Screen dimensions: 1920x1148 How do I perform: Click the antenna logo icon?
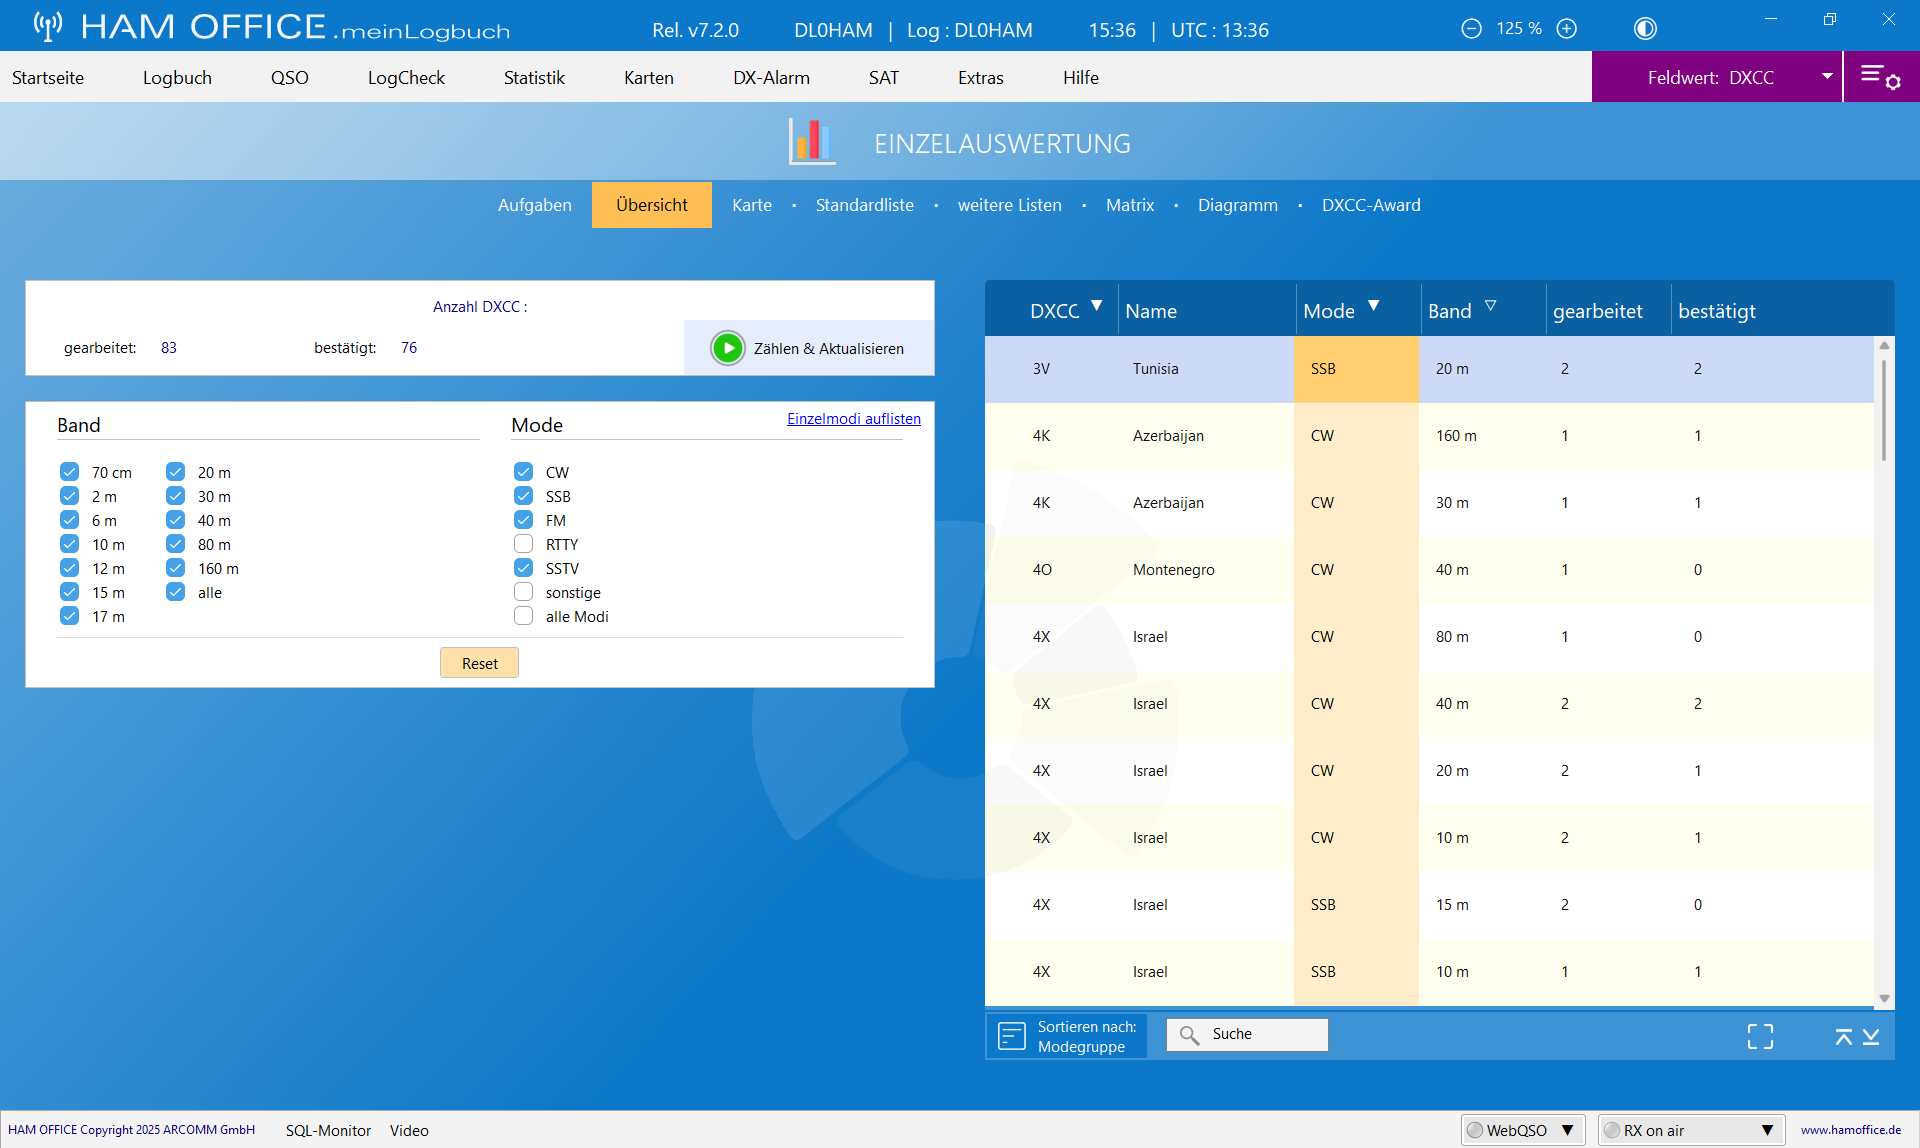[47, 26]
